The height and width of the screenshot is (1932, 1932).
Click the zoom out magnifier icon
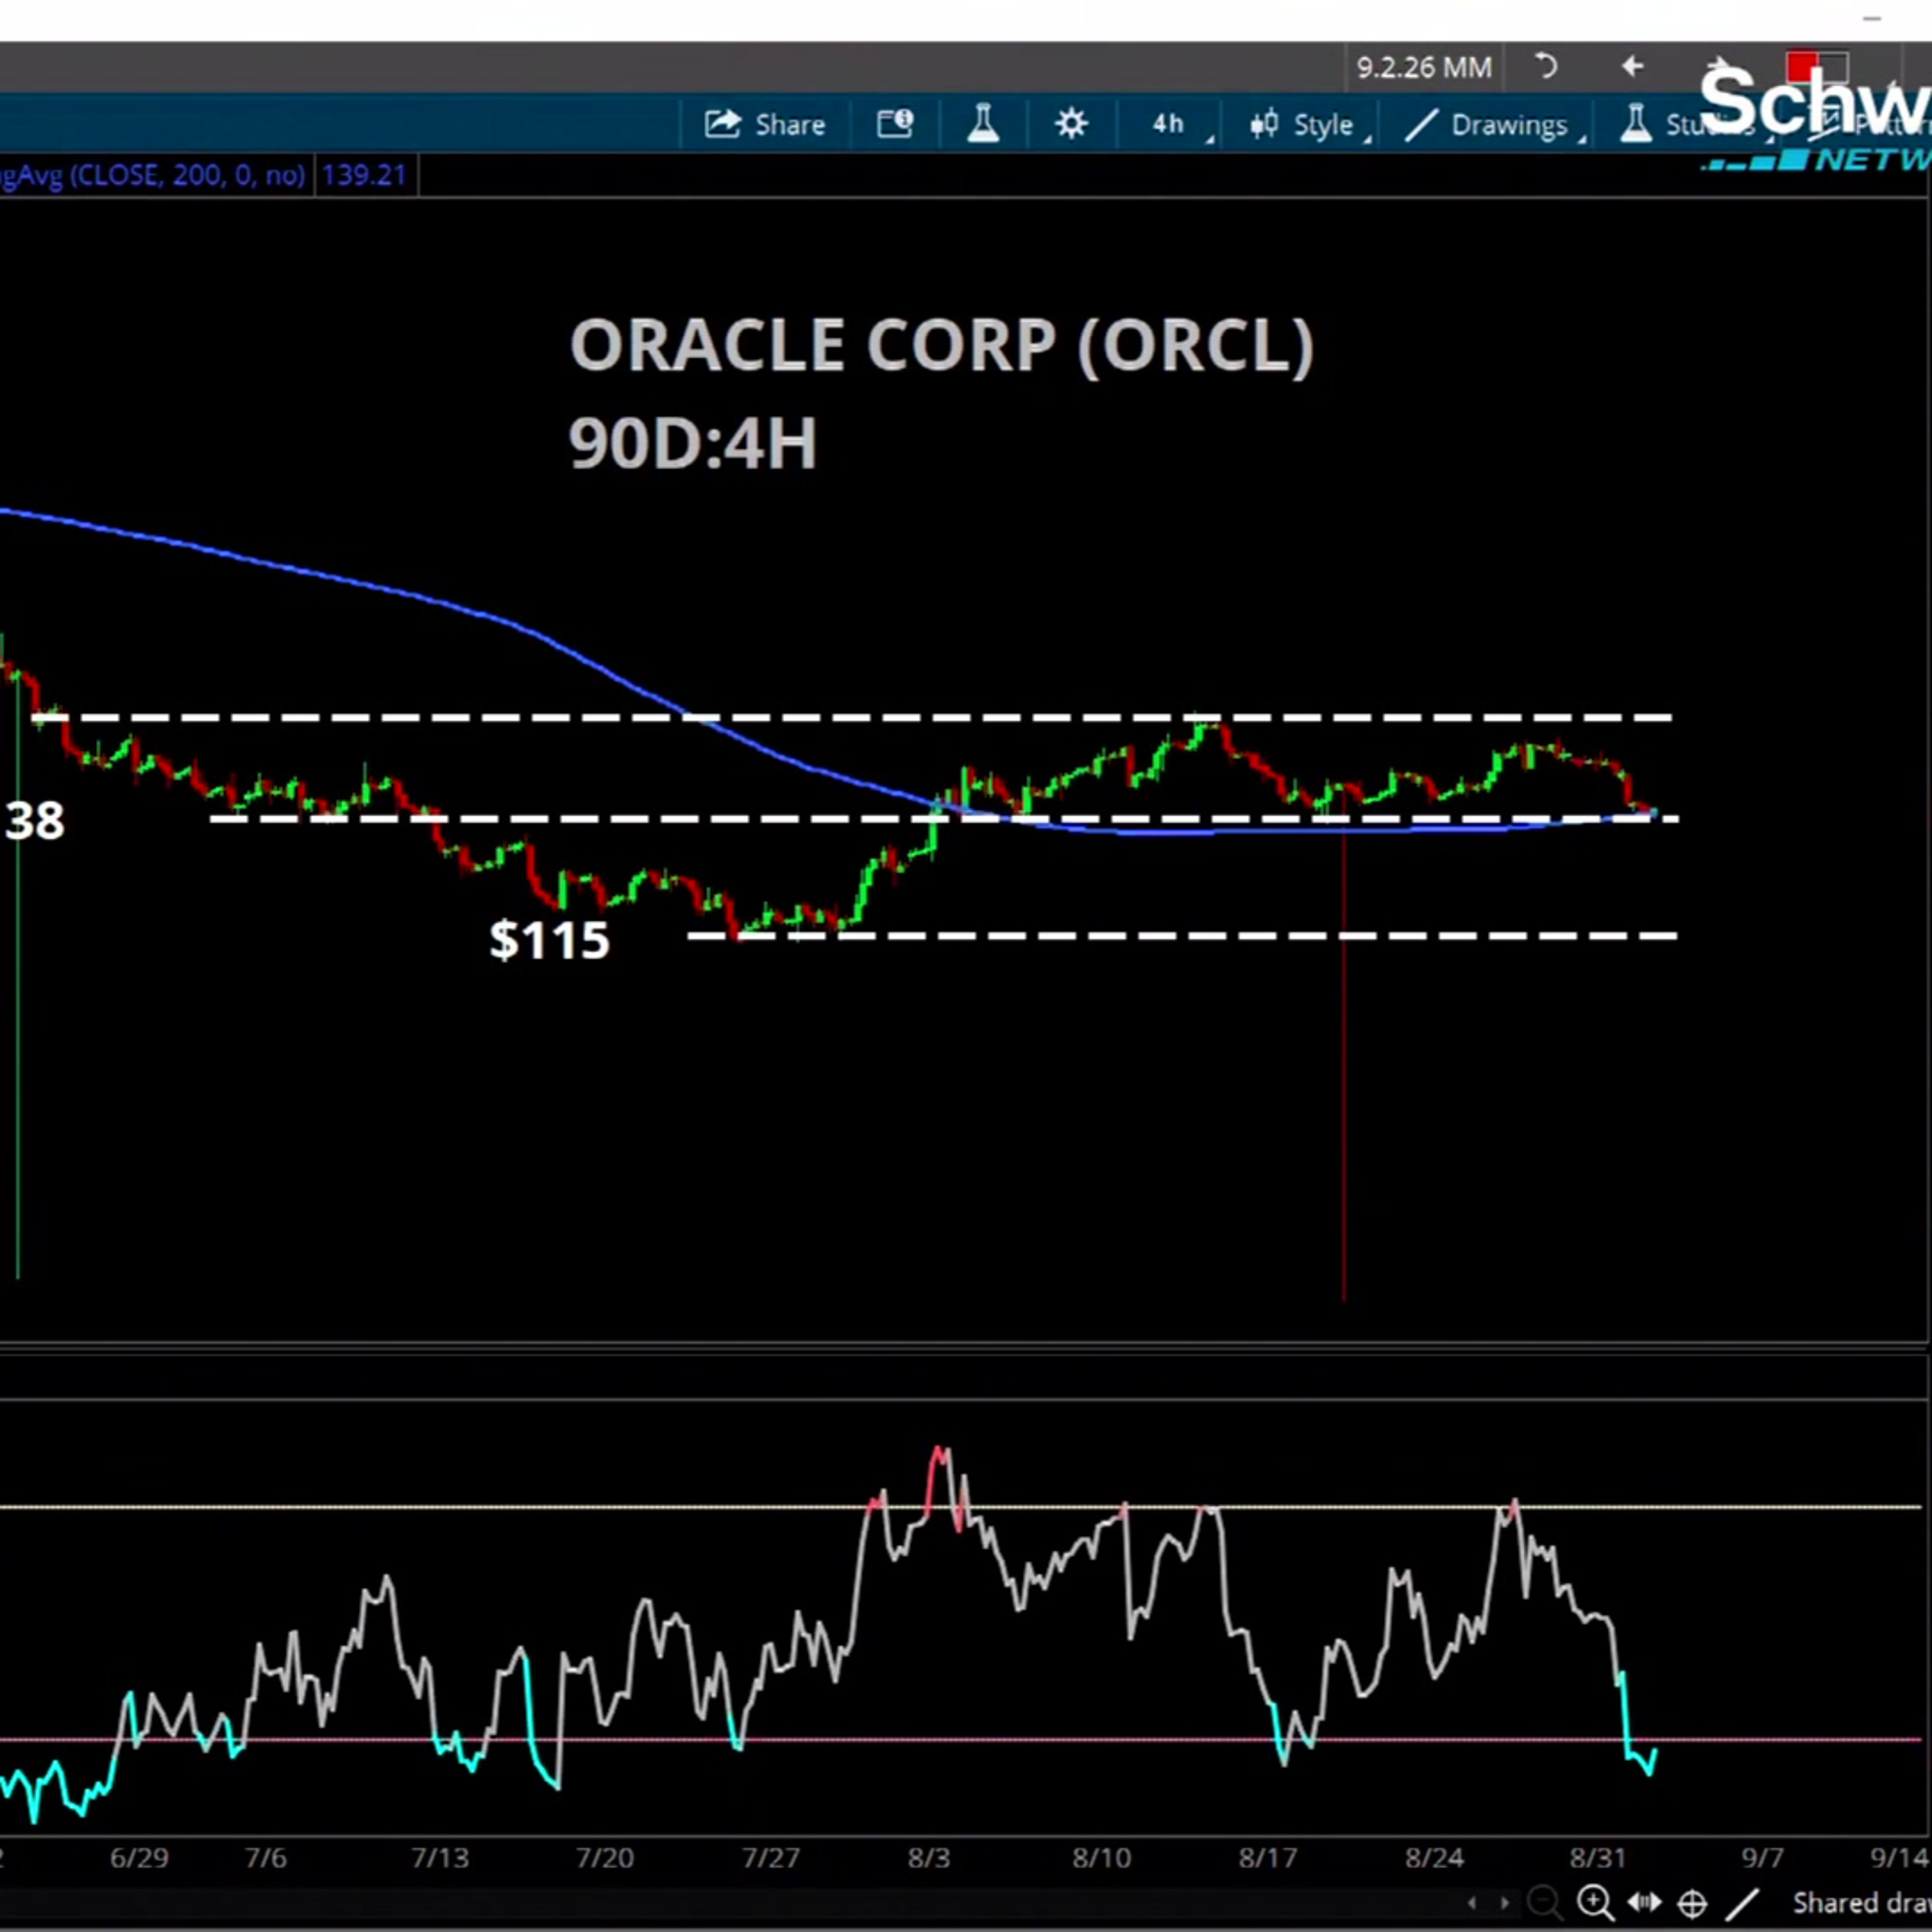[x=1544, y=1902]
